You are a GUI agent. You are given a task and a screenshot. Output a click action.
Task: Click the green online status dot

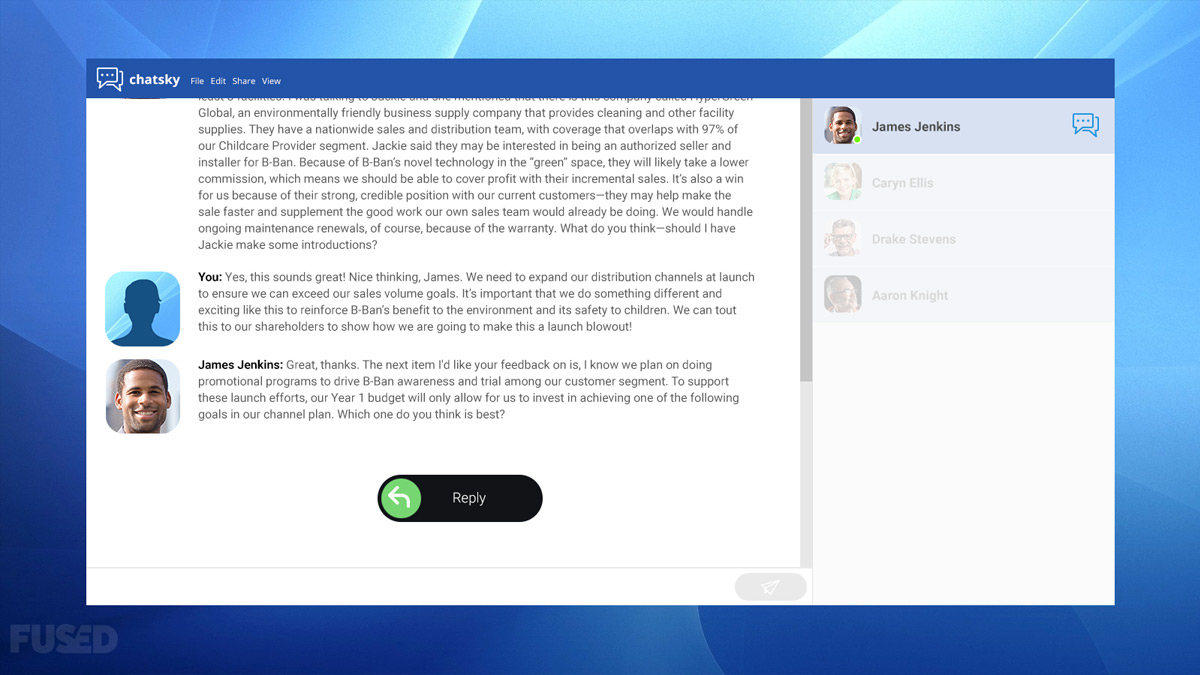(x=857, y=140)
